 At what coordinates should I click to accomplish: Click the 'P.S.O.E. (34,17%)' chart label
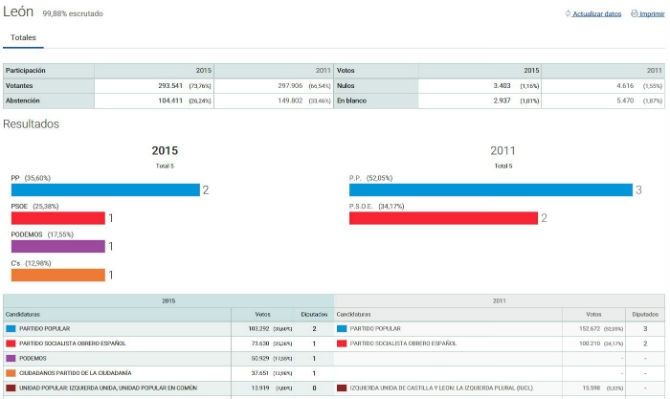(376, 206)
